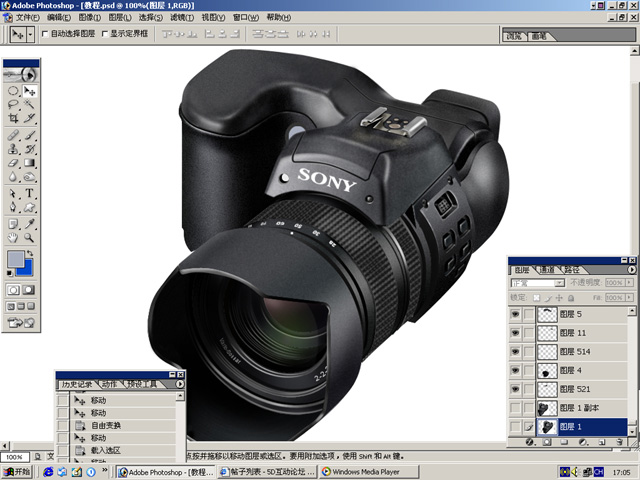Open the 图像(I) menu
The image size is (640, 480).
pos(89,18)
